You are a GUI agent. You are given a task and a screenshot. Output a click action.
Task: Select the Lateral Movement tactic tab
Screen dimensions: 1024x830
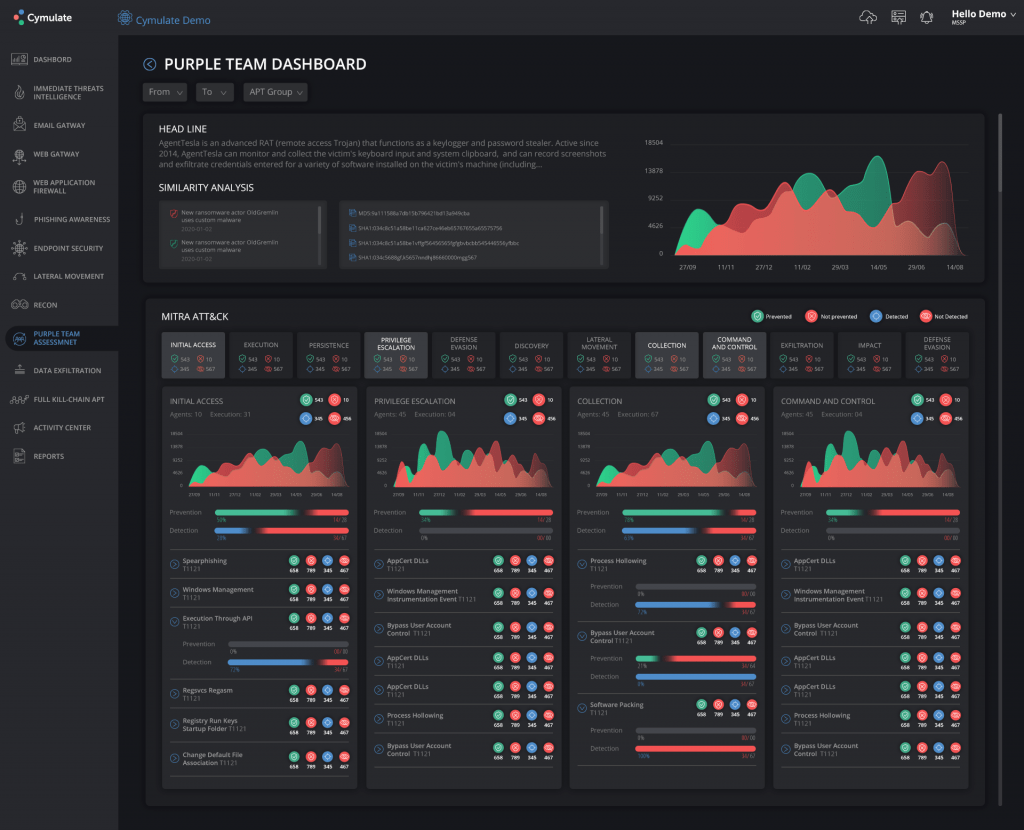(x=599, y=355)
